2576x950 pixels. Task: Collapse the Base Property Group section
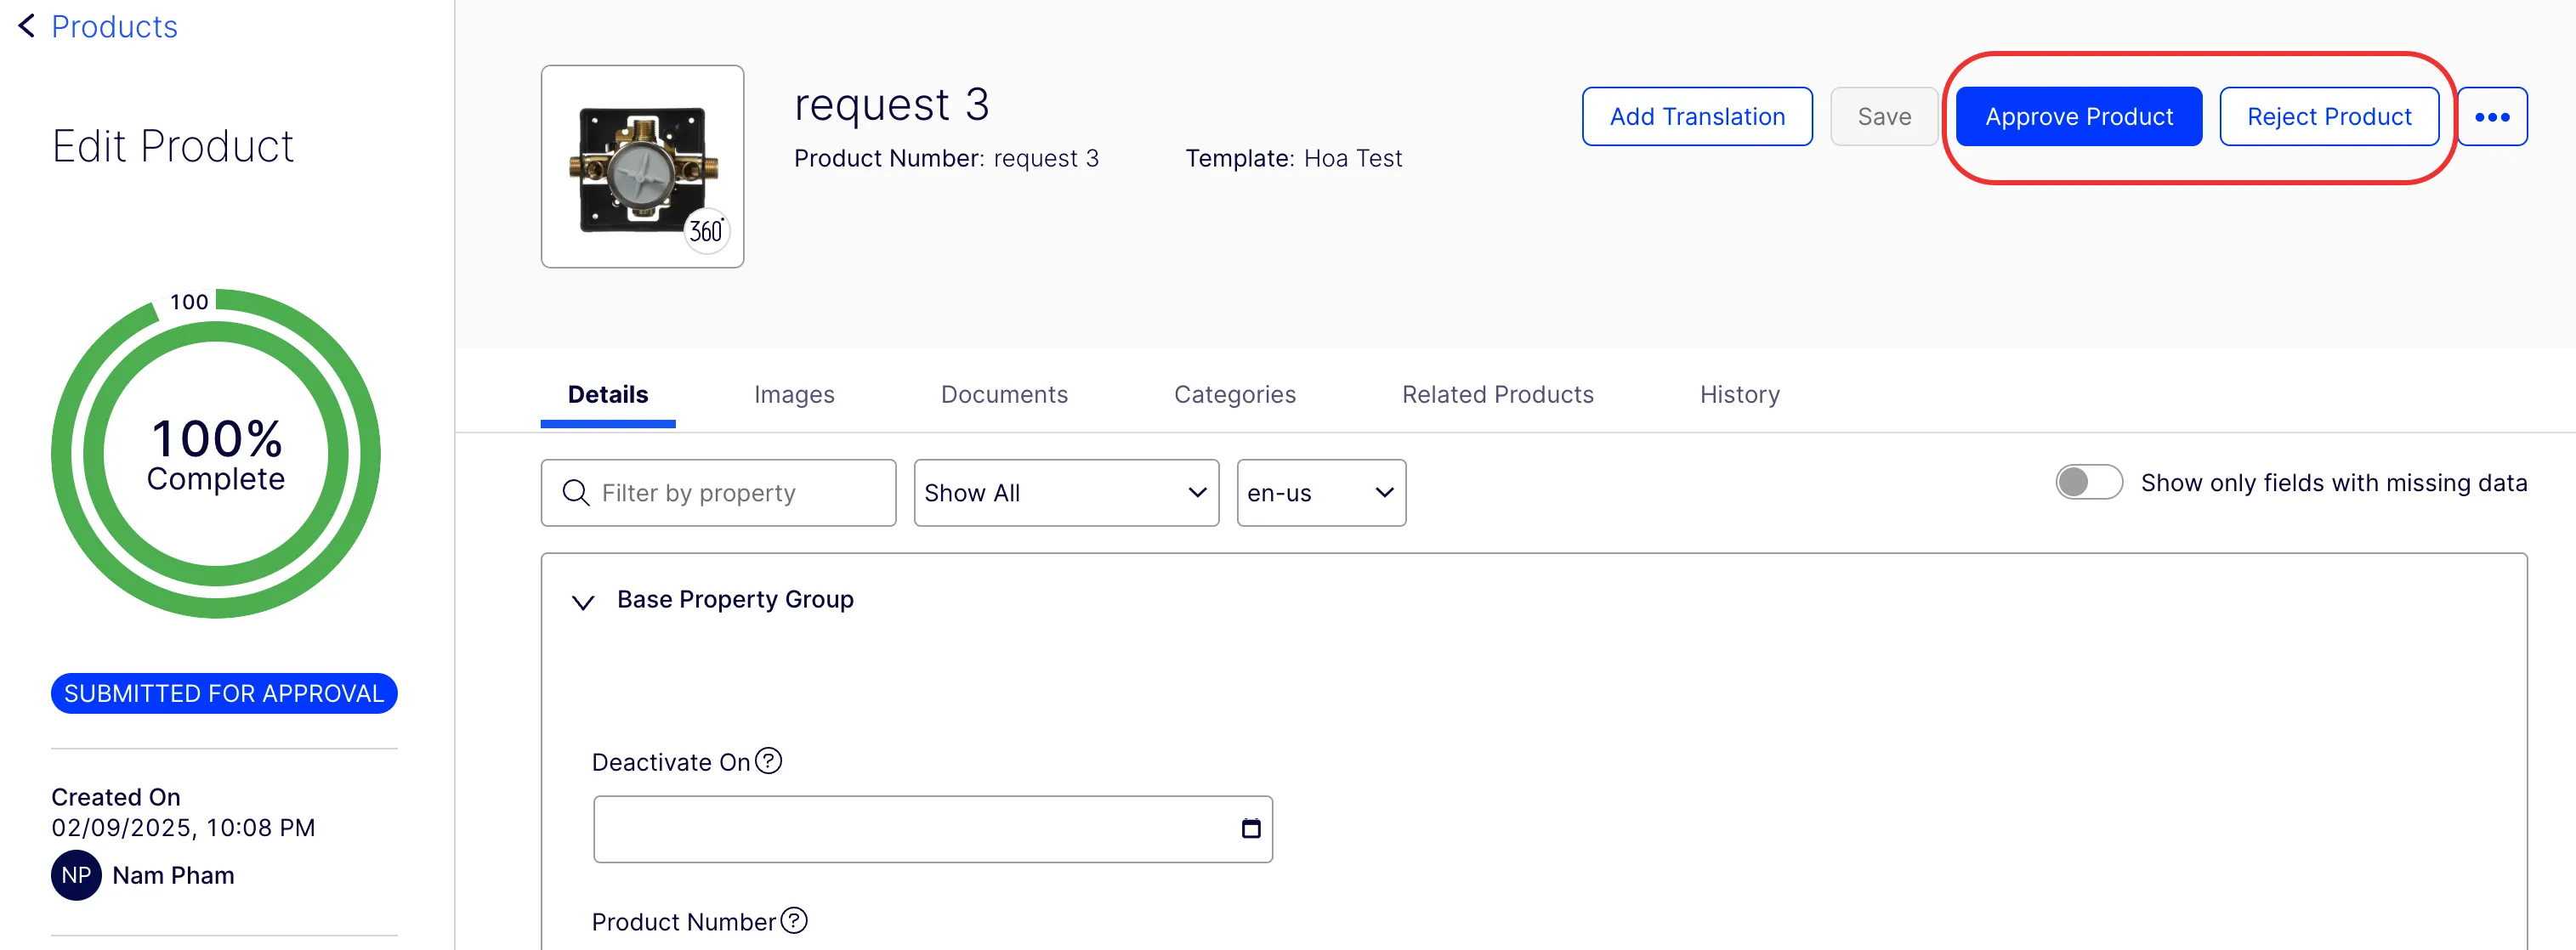tap(583, 602)
